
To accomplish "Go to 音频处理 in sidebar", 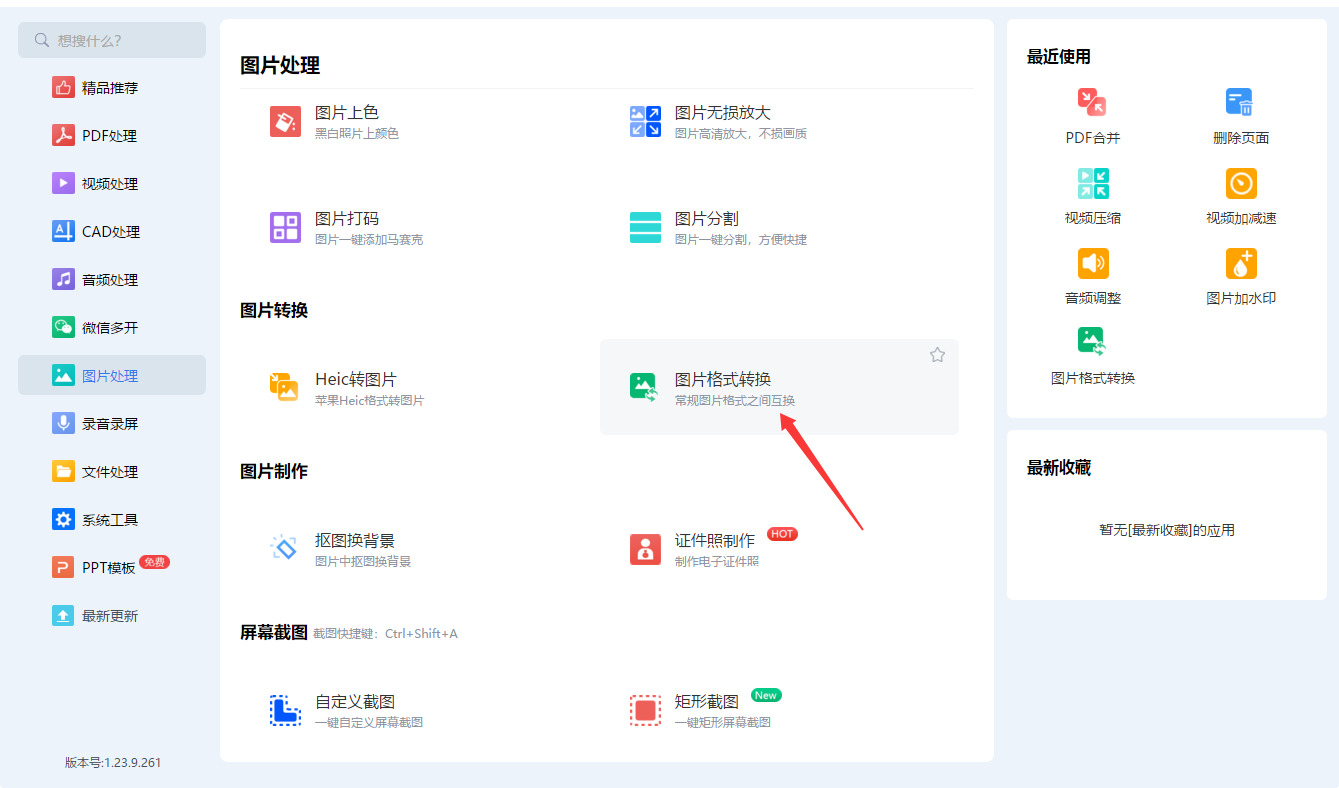I will pos(112,280).
